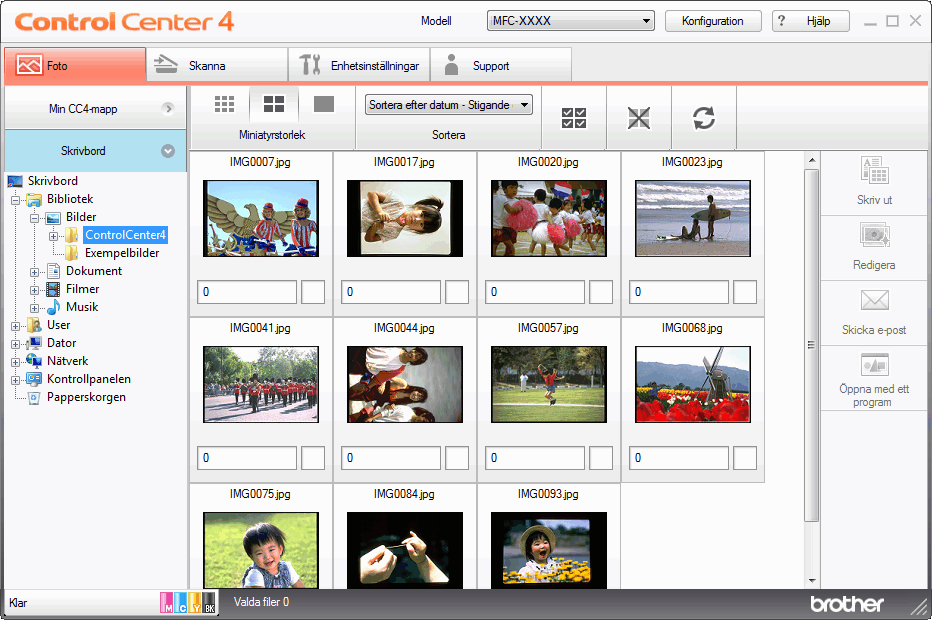
Task: Collapse the Bilder tree node
Action: 34,218
